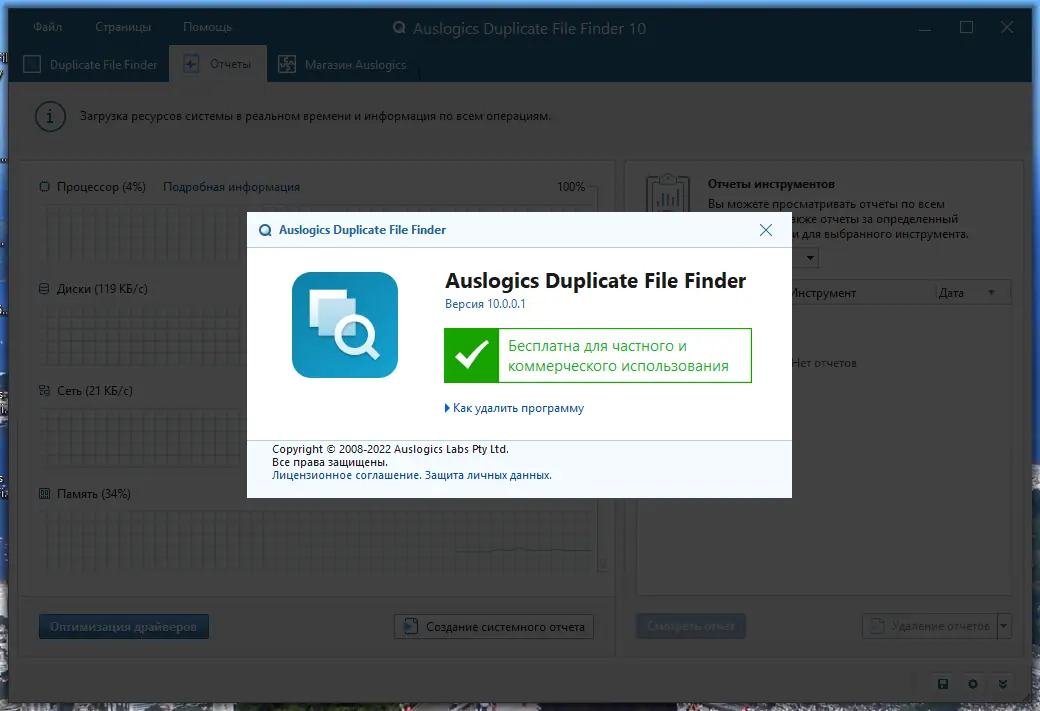Click the Процессор chip icon

point(44,186)
